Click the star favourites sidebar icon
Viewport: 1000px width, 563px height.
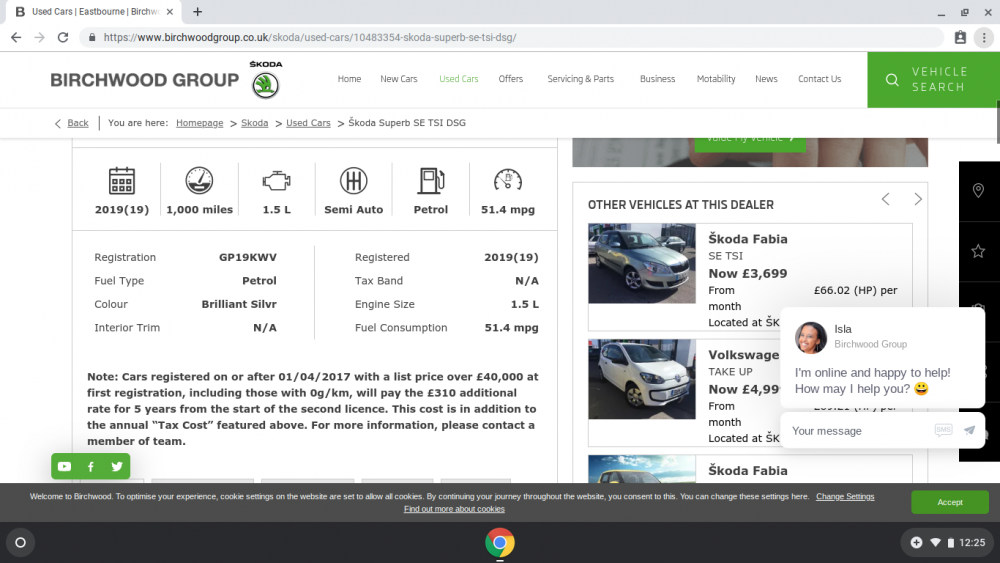[x=978, y=251]
